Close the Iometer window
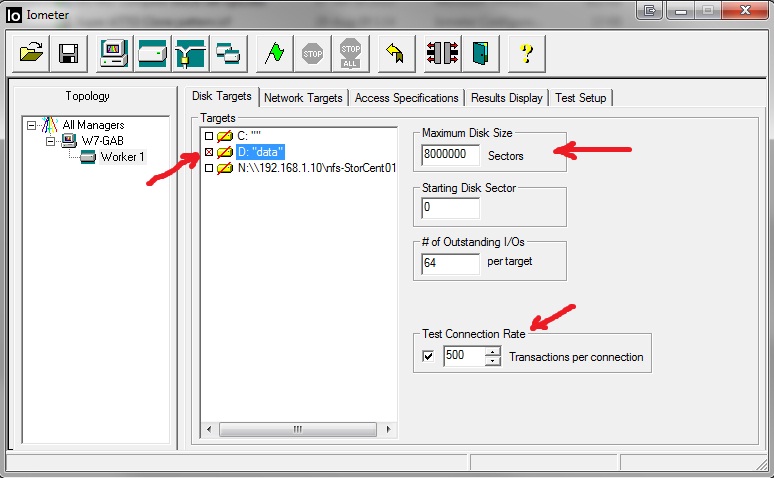The height and width of the screenshot is (478, 774). 746,10
